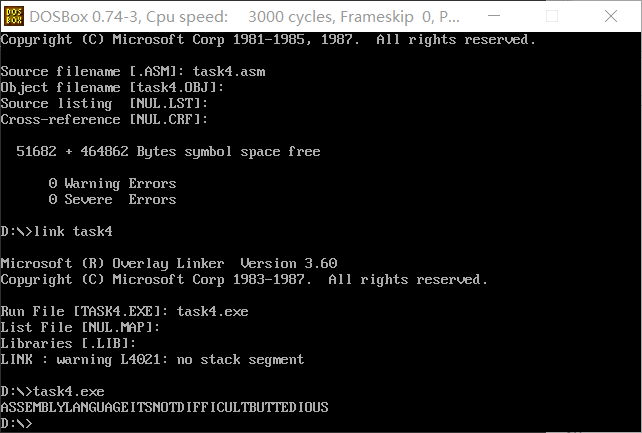The image size is (642, 433).
Task: Click the 'List File [NUL.MAP]' prompt line
Action: 80,327
